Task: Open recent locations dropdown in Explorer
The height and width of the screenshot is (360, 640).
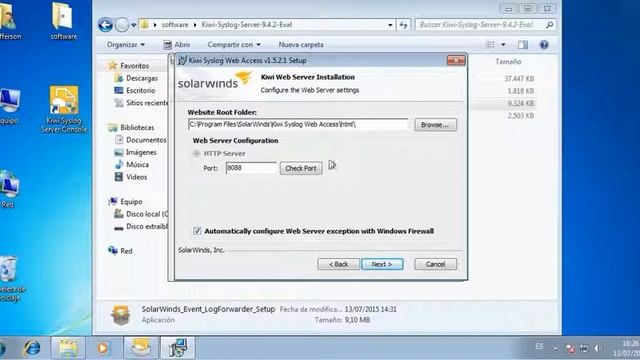Action: coord(133,25)
